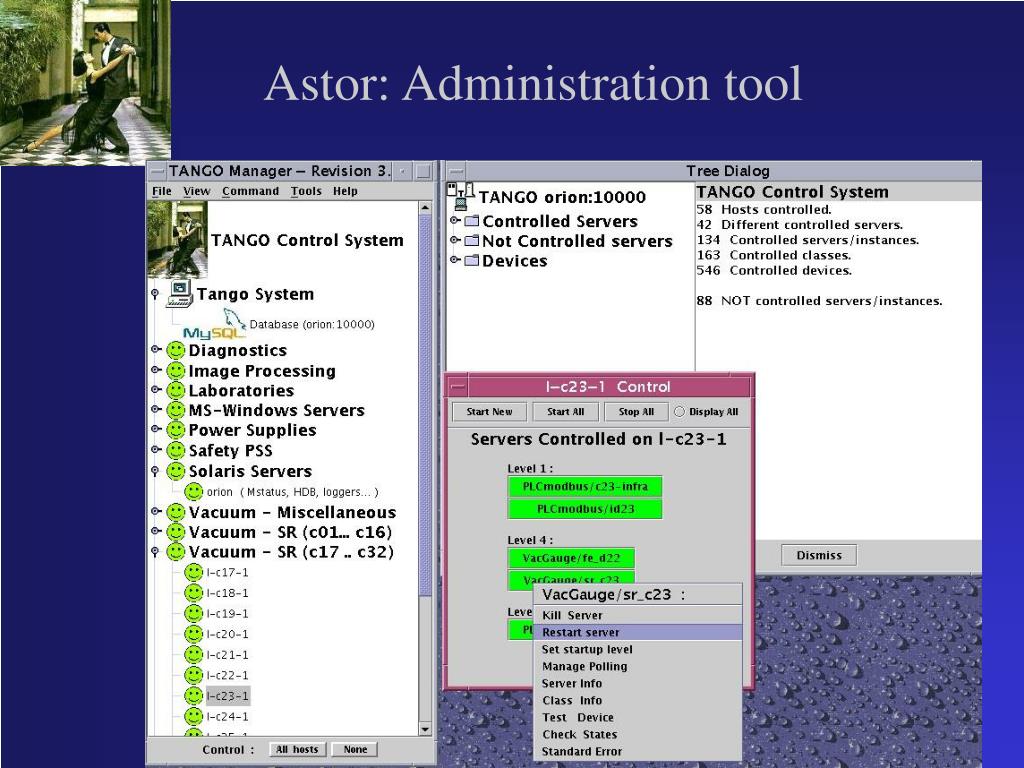Screen dimensions: 1024x768
Task: Click the PLCmodbus/id23 server block
Action: 584,509
